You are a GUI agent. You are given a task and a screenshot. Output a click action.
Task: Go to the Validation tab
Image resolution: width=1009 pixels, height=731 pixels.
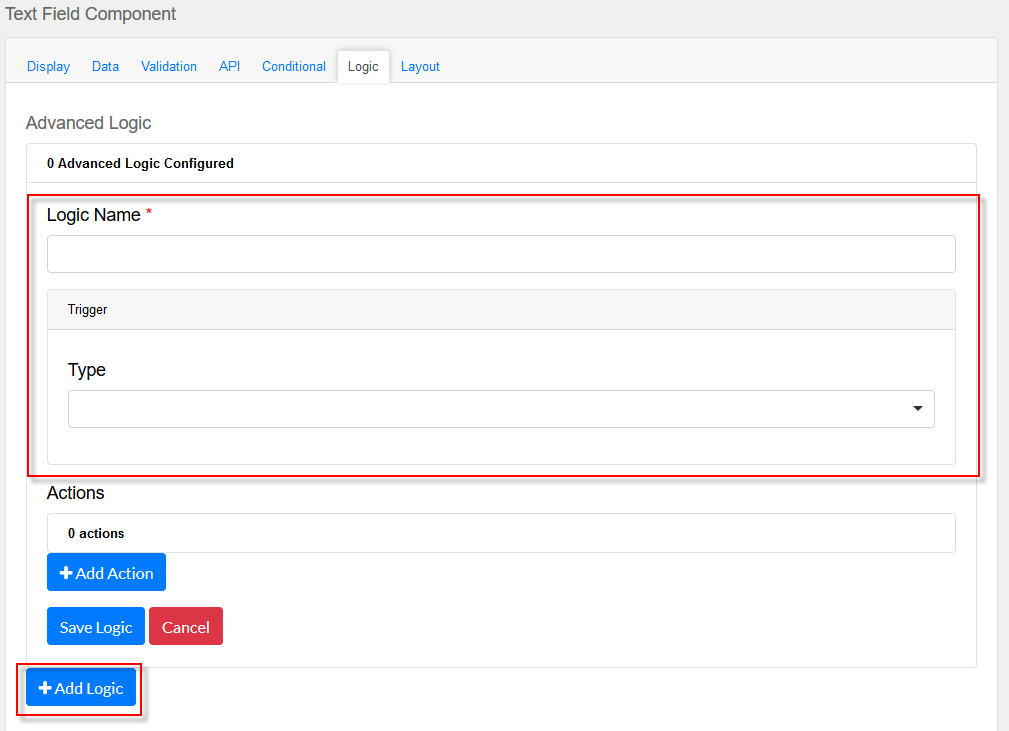[x=169, y=66]
